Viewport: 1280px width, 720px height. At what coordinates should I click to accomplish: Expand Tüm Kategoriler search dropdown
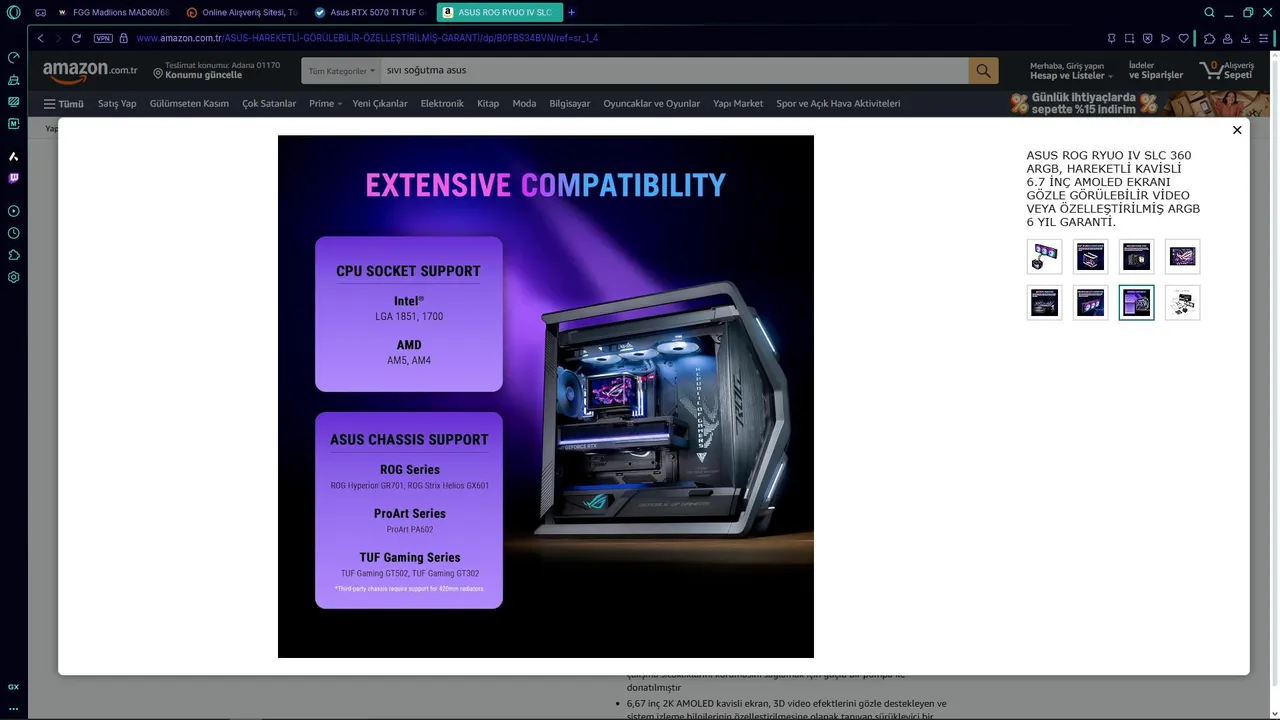341,70
